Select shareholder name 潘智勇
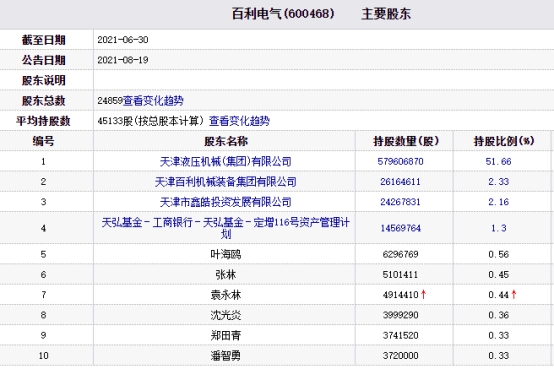 click(x=225, y=356)
